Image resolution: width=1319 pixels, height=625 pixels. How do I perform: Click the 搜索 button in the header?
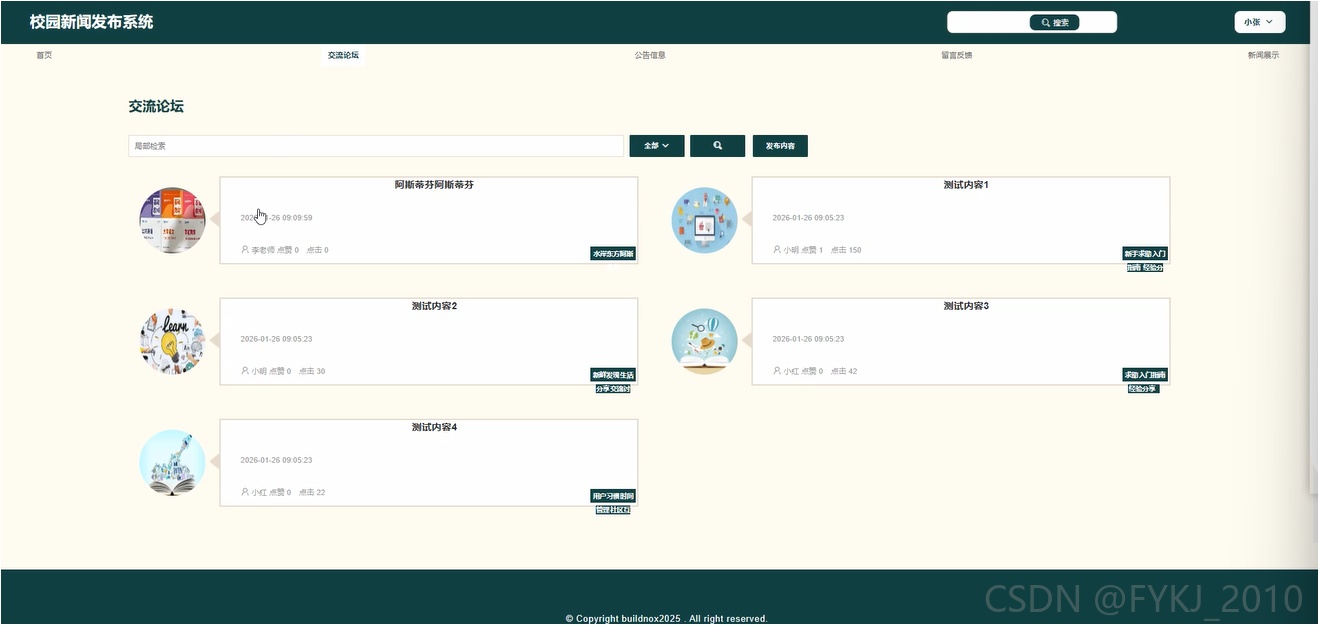[1054, 22]
